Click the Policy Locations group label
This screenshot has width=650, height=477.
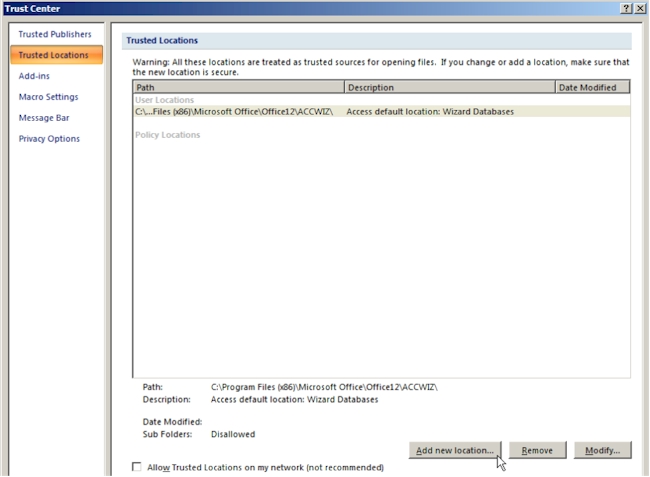[x=167, y=135]
